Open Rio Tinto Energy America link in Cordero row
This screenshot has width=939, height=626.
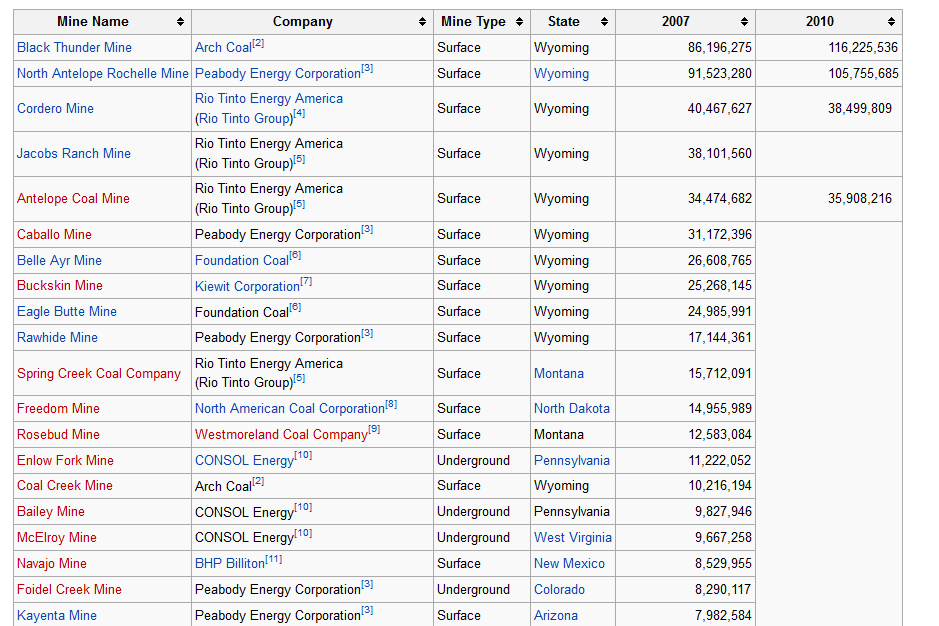click(x=269, y=99)
